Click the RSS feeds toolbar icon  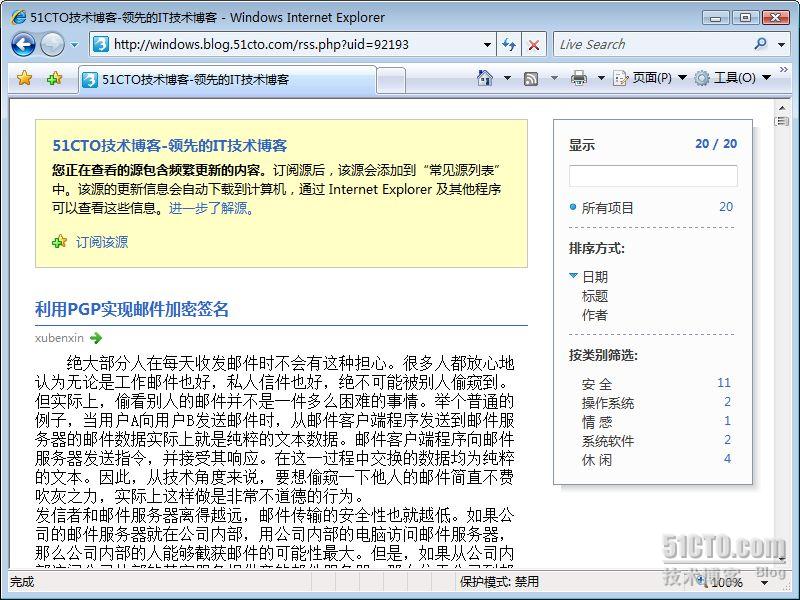pos(531,79)
